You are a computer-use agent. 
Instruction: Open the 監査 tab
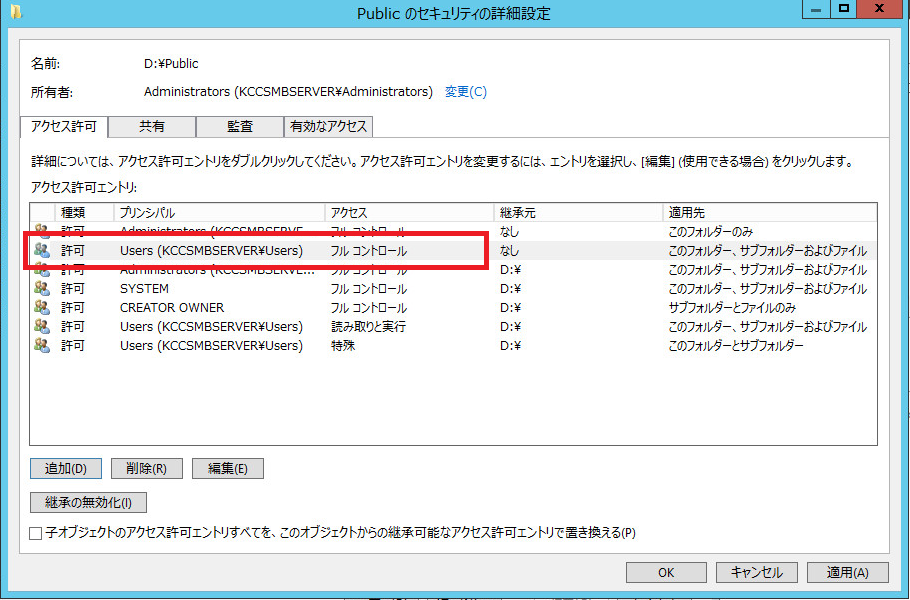tap(241, 126)
